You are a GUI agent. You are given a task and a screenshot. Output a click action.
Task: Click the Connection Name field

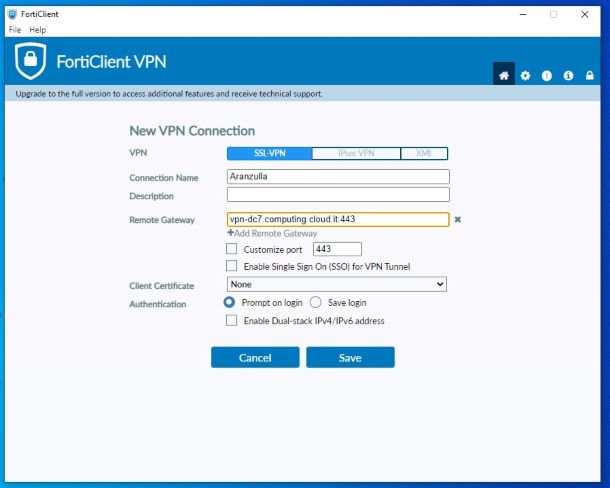coord(338,176)
